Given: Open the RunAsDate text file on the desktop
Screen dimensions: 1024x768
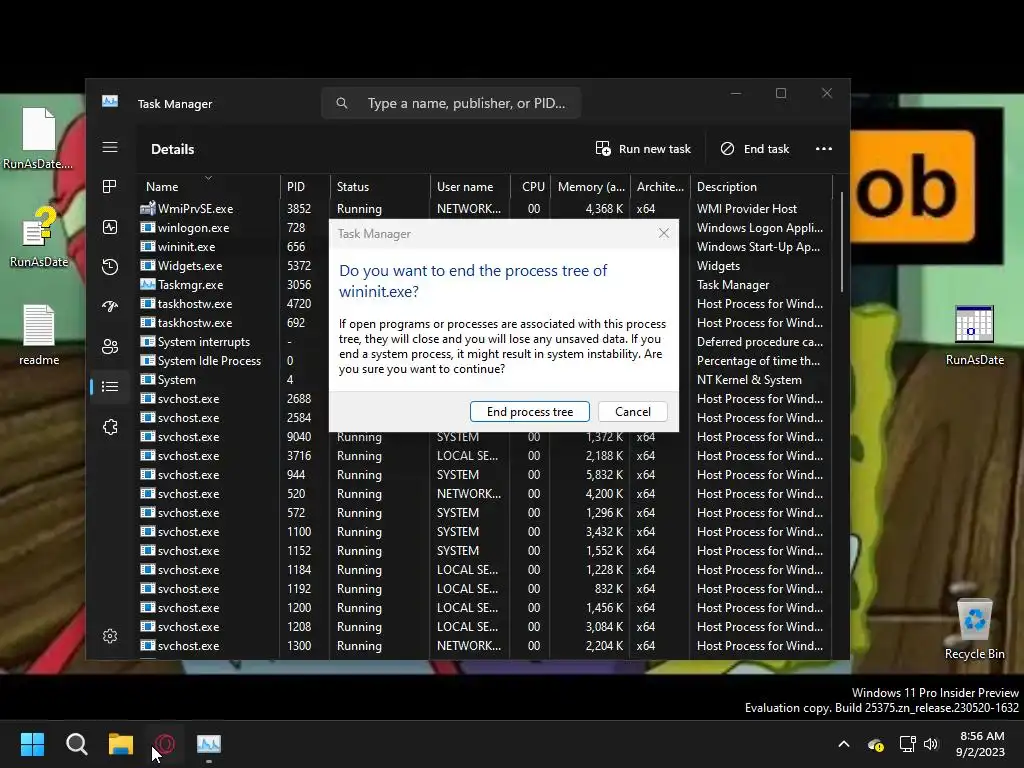Looking at the screenshot, I should coord(38,138).
